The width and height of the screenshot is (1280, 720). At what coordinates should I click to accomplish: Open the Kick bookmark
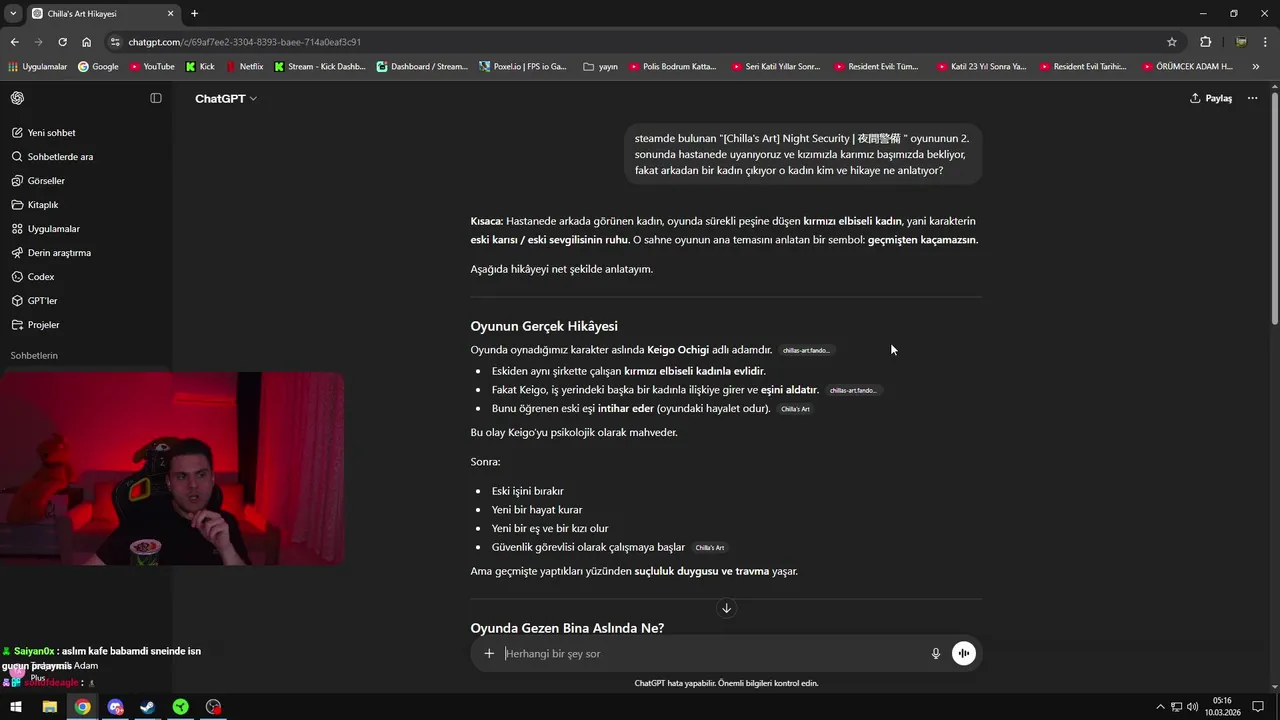tap(201, 67)
